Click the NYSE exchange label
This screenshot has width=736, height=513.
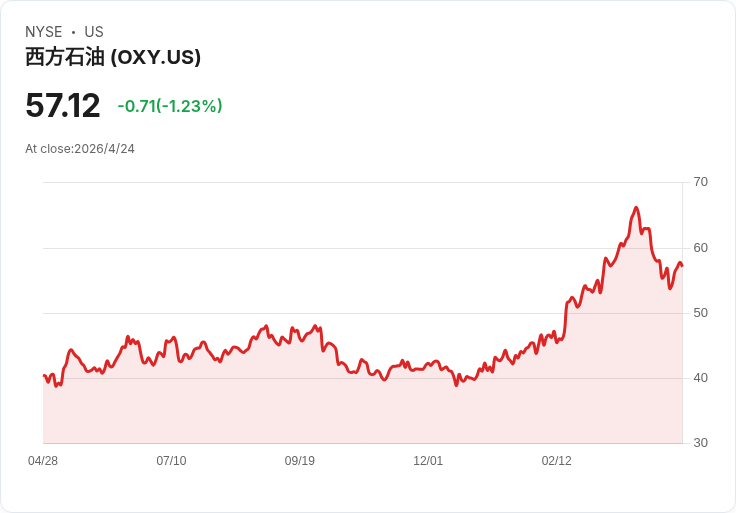pos(44,32)
